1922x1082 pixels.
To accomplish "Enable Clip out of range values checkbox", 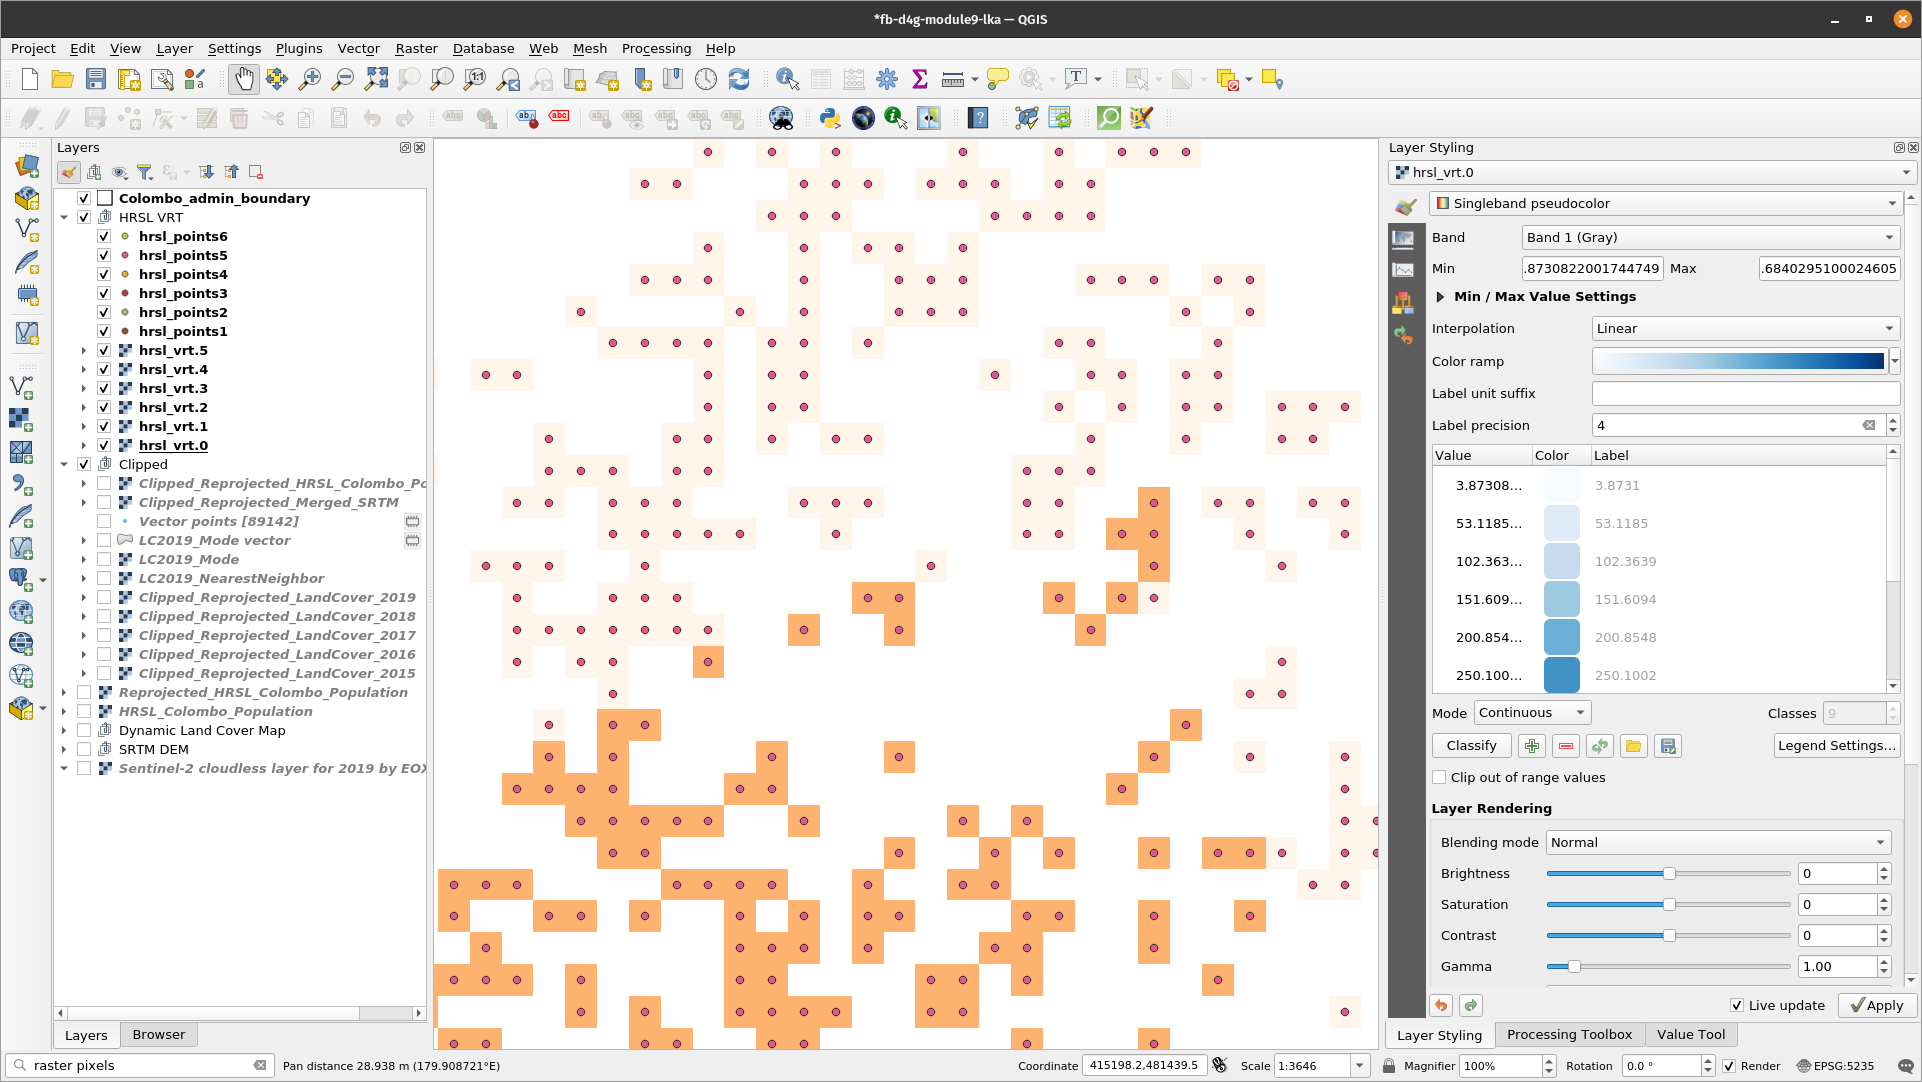I will (1439, 778).
